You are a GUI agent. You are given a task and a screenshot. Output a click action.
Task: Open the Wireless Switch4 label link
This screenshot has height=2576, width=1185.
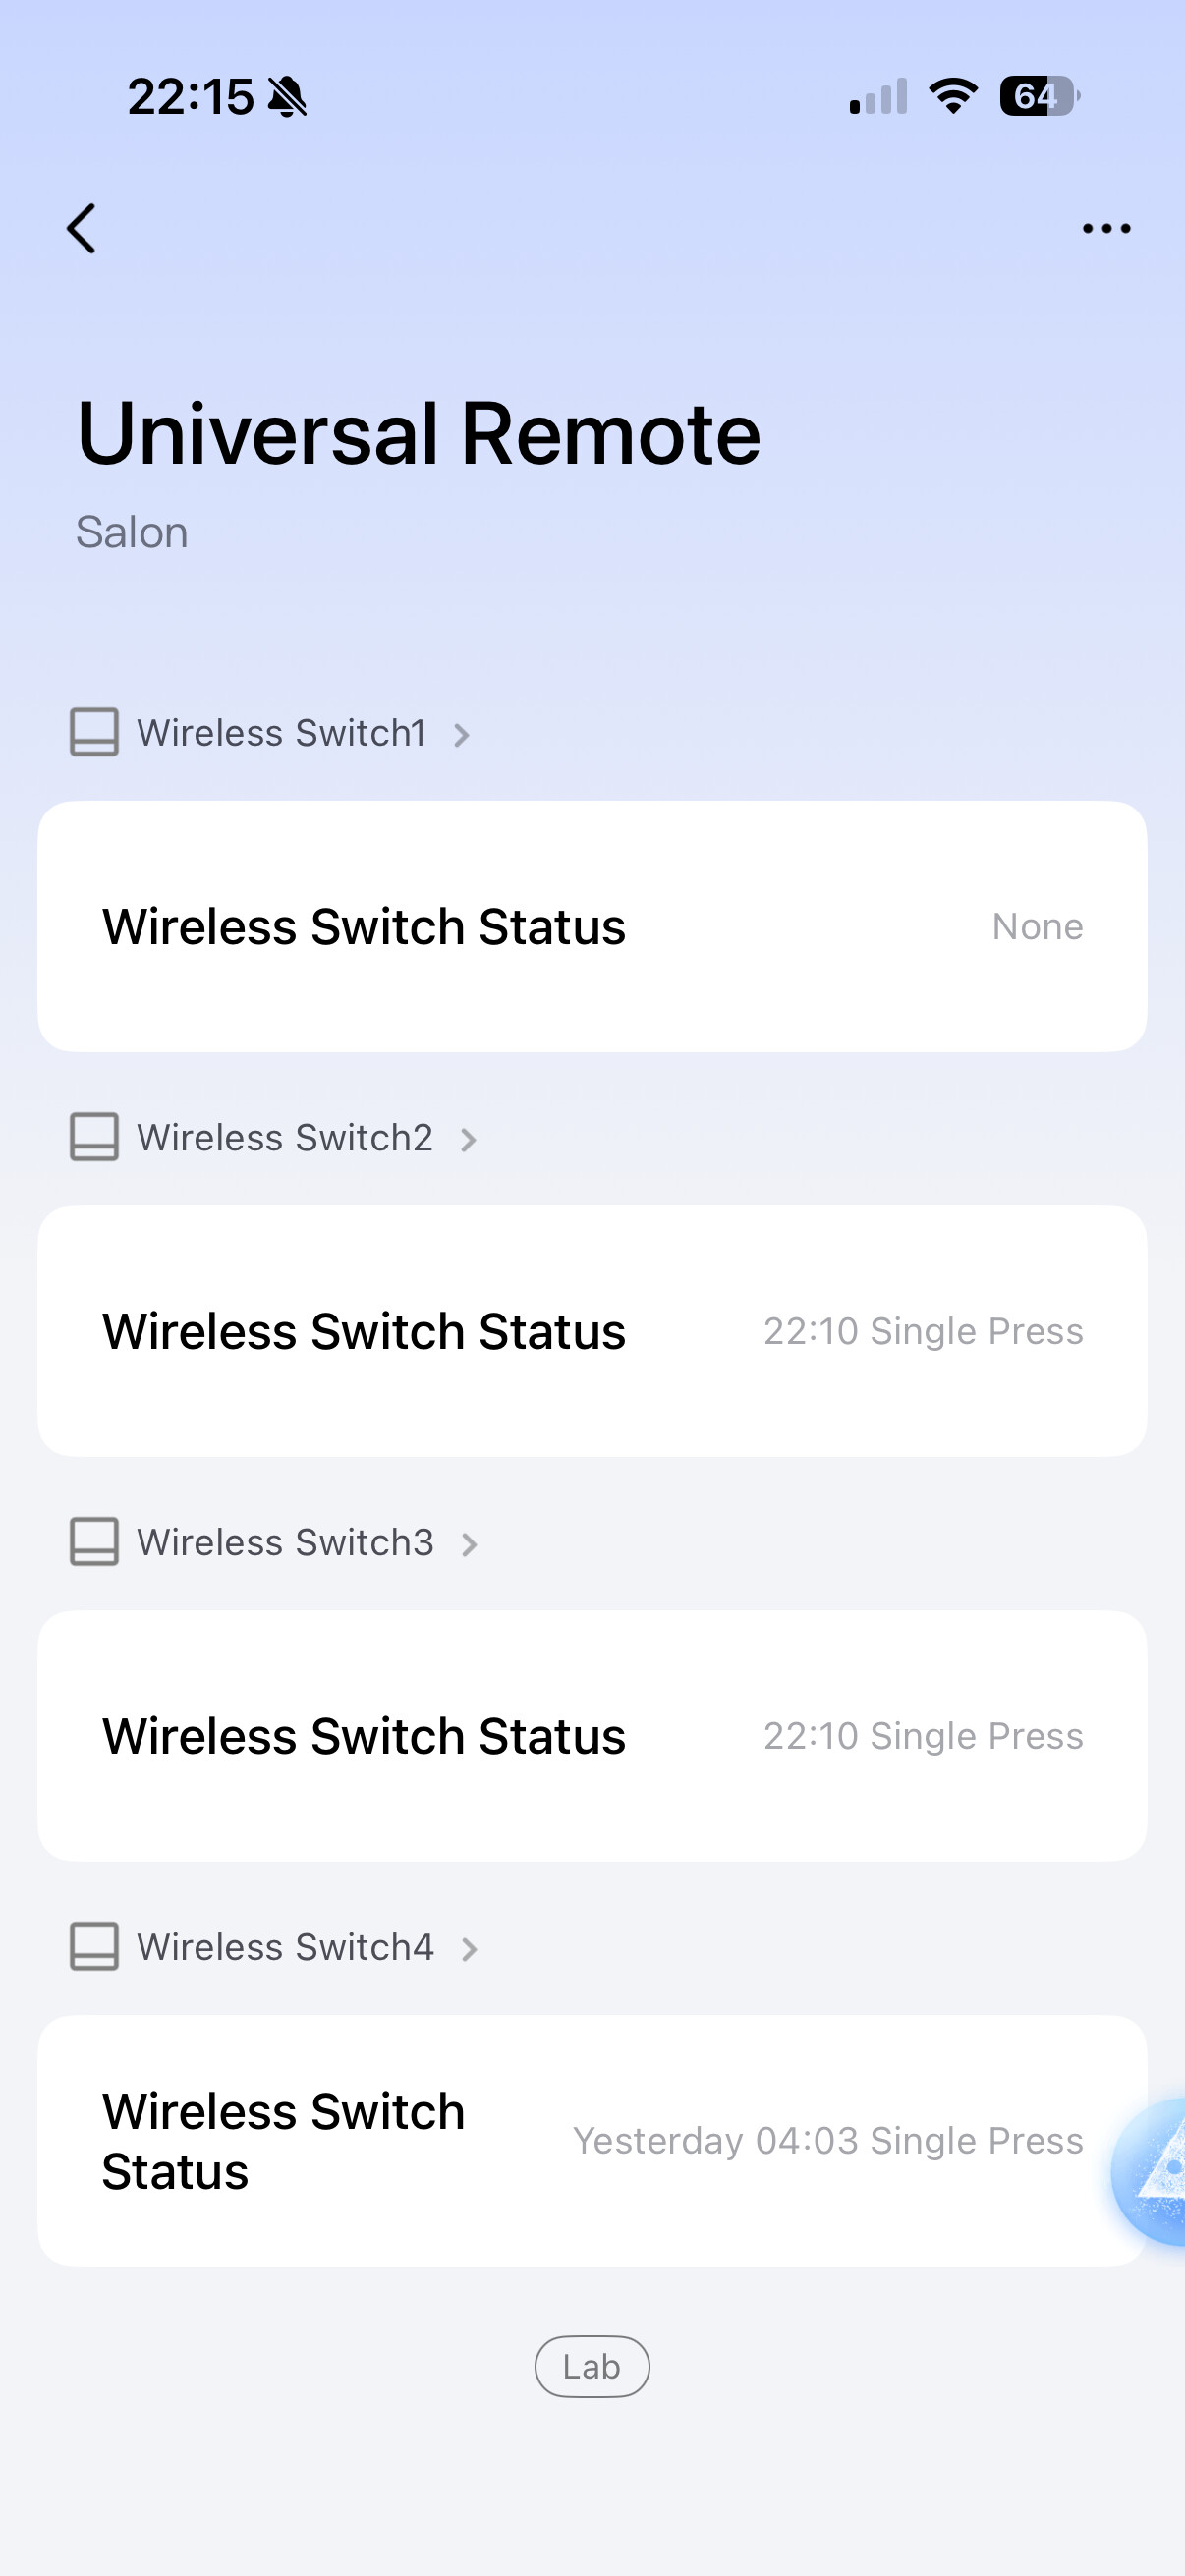click(x=285, y=1947)
